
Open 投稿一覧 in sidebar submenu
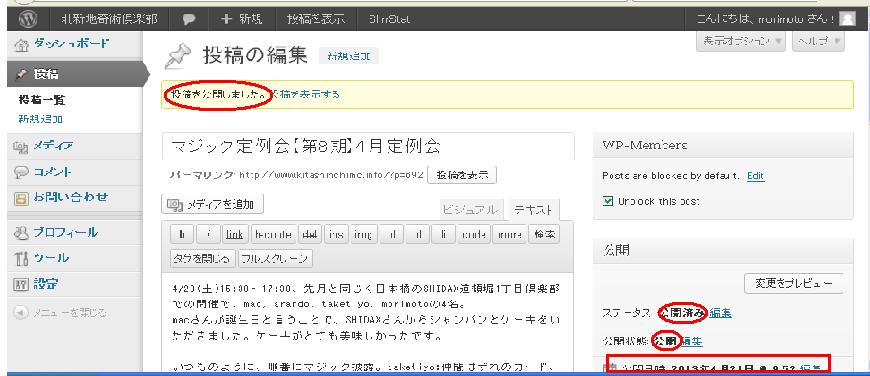click(x=42, y=100)
